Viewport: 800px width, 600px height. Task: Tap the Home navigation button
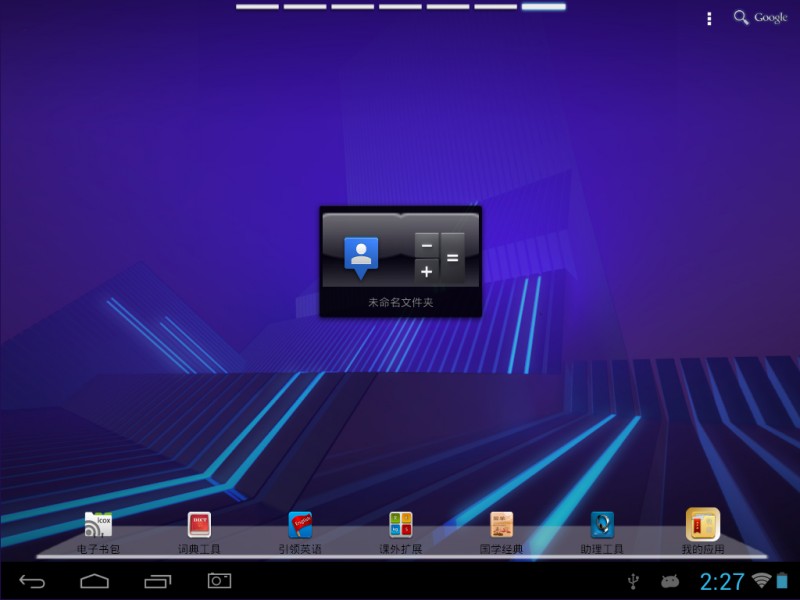coord(94,581)
